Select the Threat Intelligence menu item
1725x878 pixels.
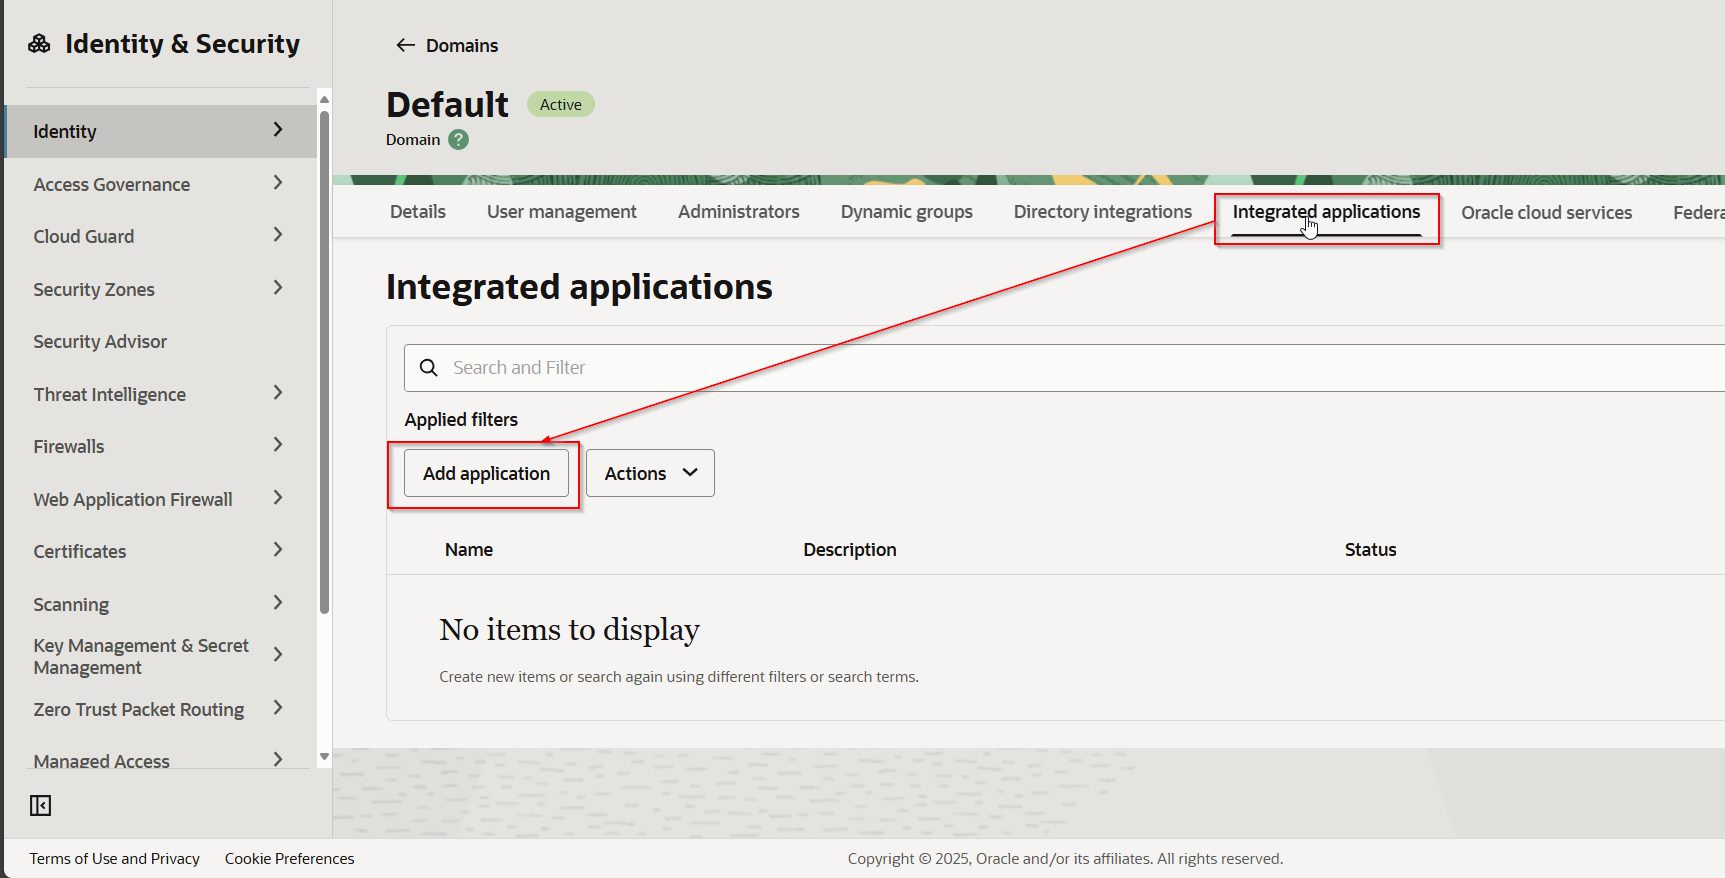pyautogui.click(x=110, y=395)
